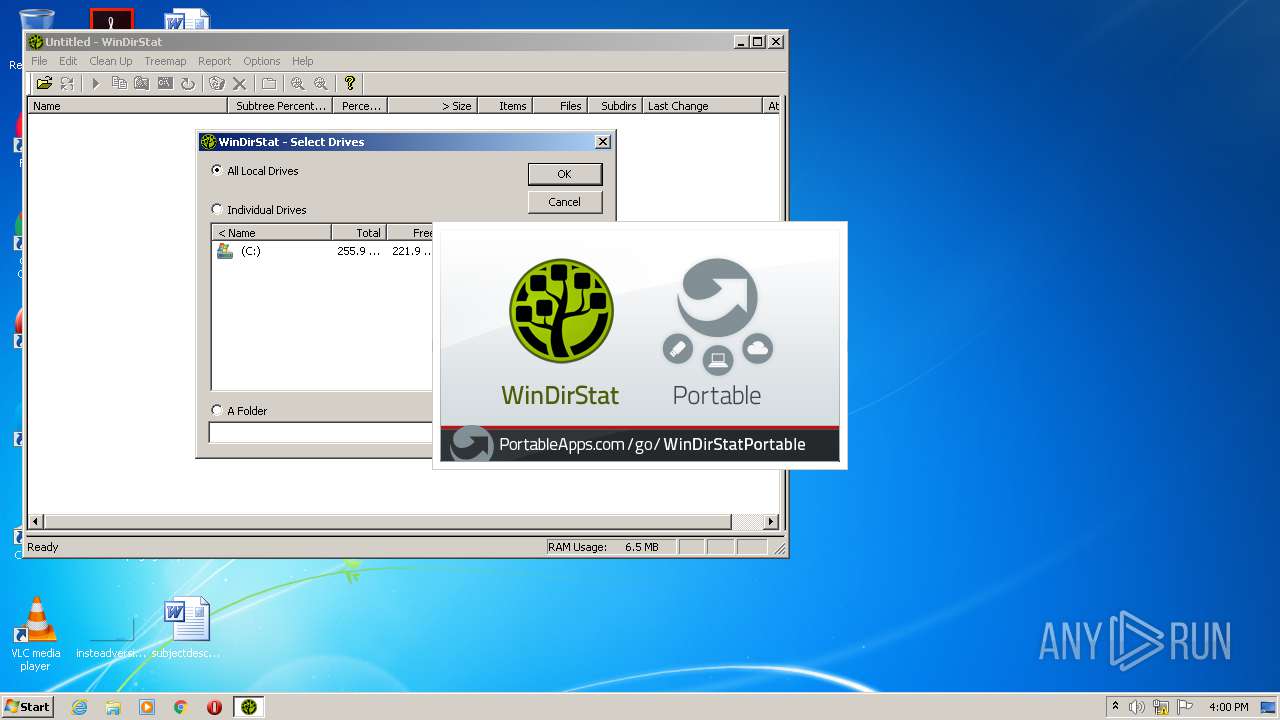Click WinDirStat tree icon in main title bar
The height and width of the screenshot is (720, 1280).
[36, 42]
